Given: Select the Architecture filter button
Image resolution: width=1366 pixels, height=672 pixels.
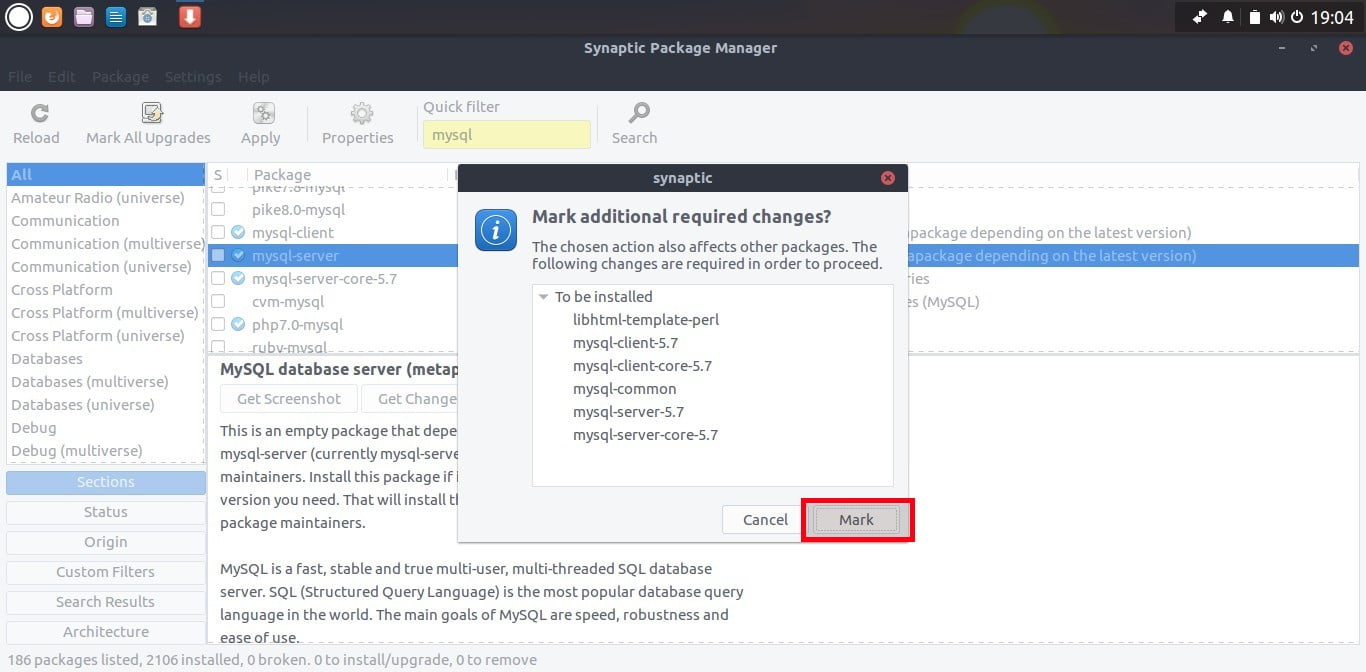Looking at the screenshot, I should [106, 632].
